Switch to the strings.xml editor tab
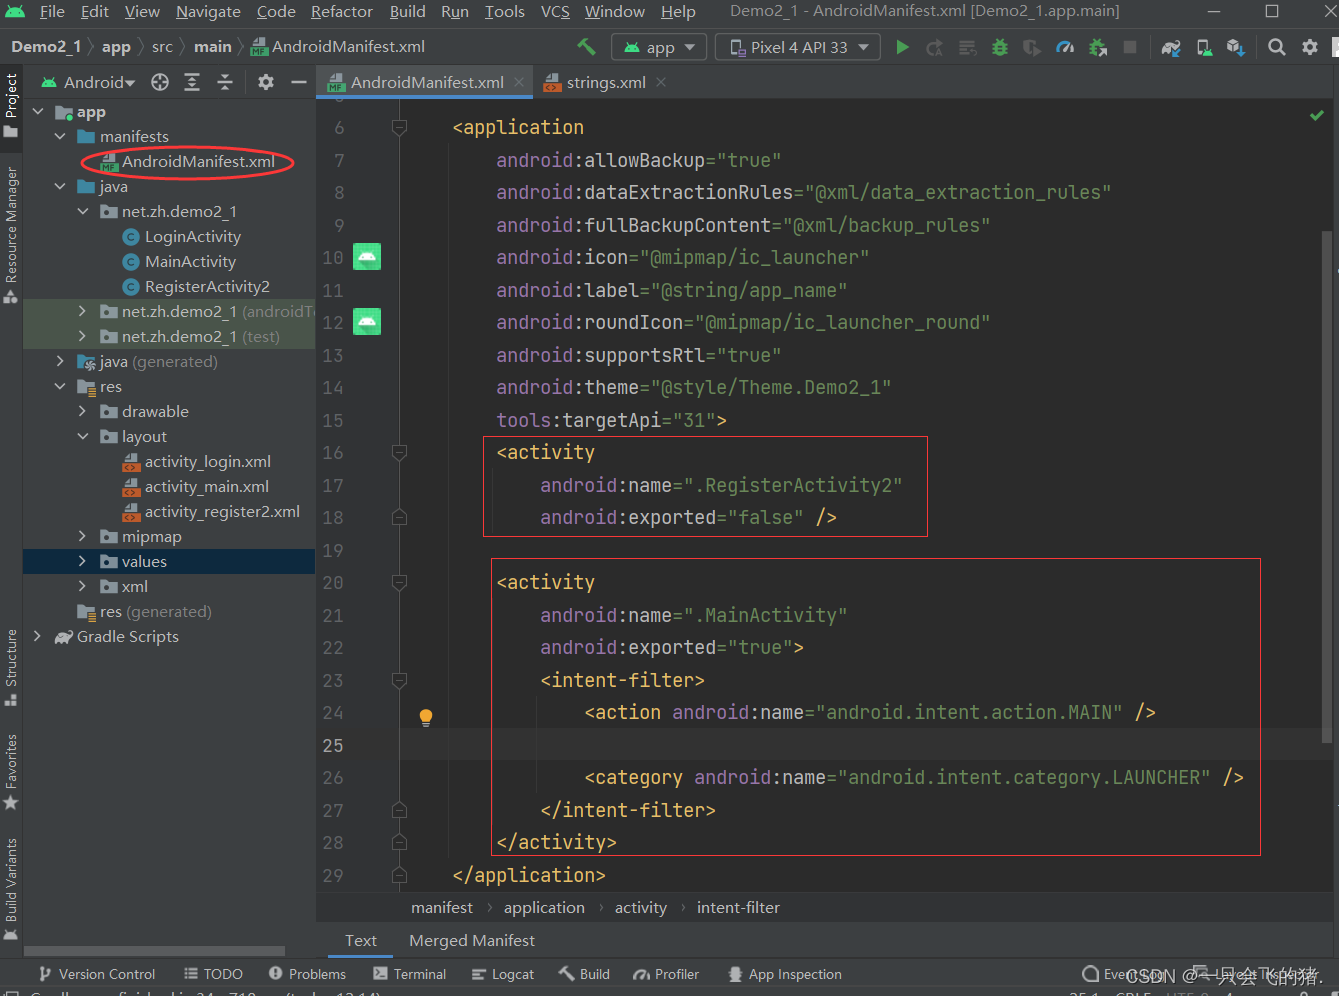 606,82
